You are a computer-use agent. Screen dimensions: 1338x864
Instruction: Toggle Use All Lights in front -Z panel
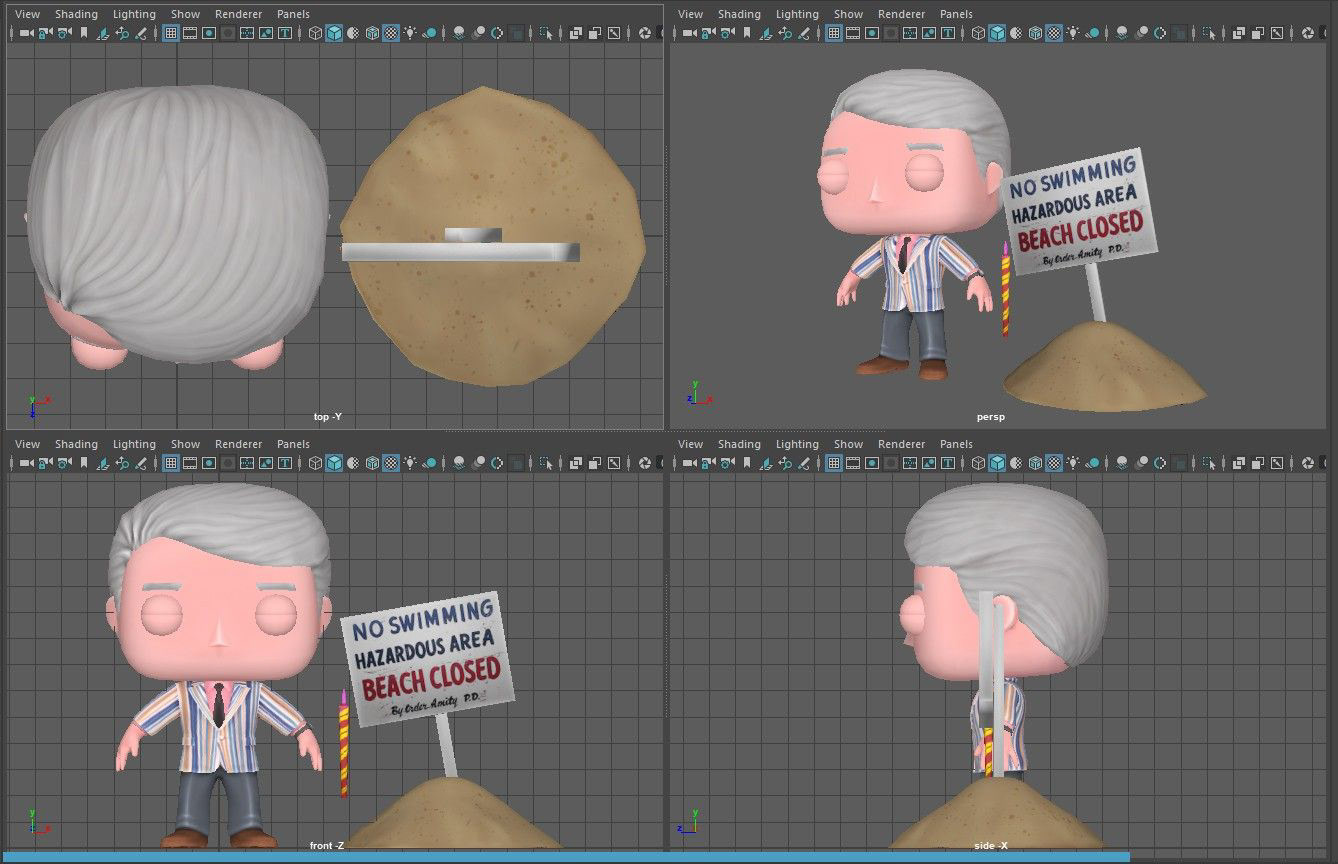pos(410,463)
